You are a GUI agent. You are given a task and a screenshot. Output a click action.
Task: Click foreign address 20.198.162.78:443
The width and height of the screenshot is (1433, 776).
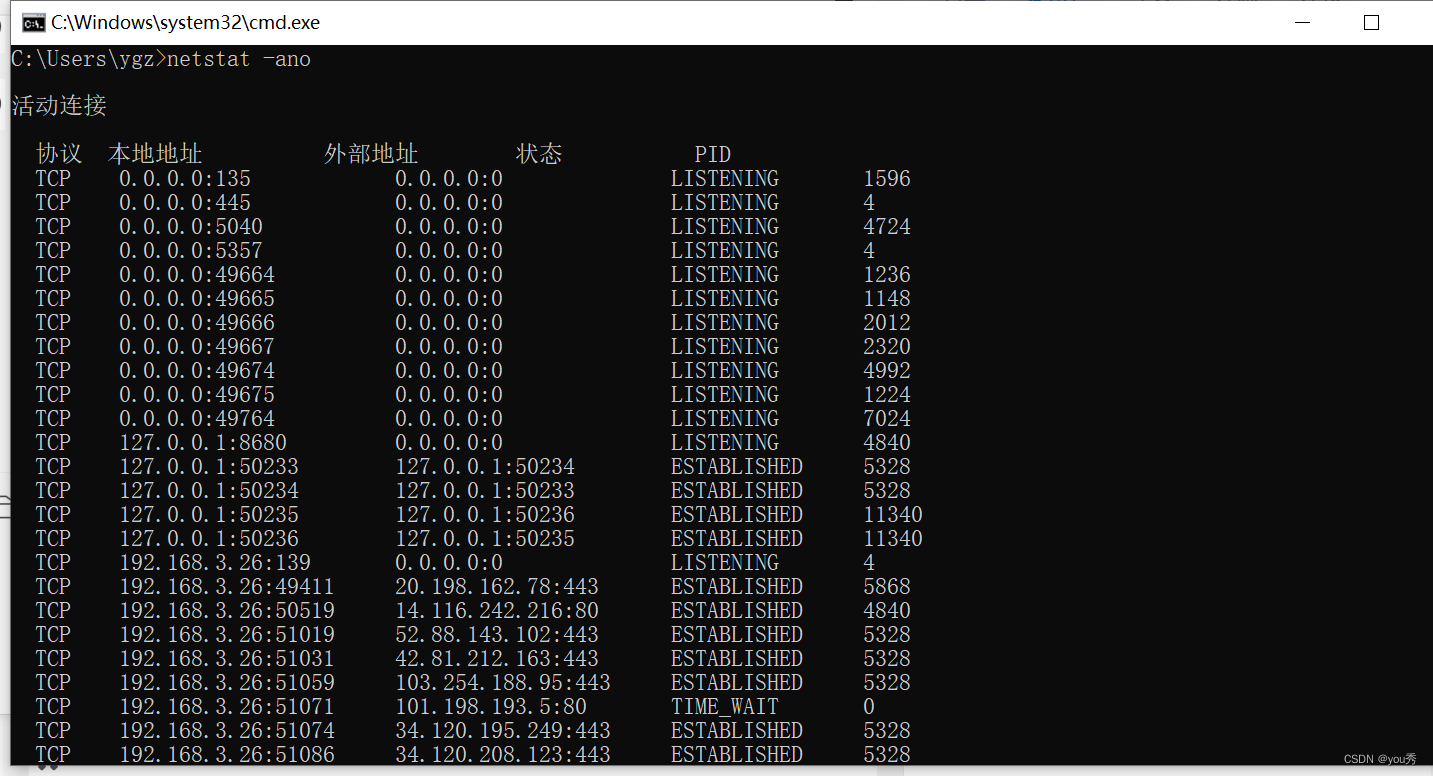[x=497, y=587]
